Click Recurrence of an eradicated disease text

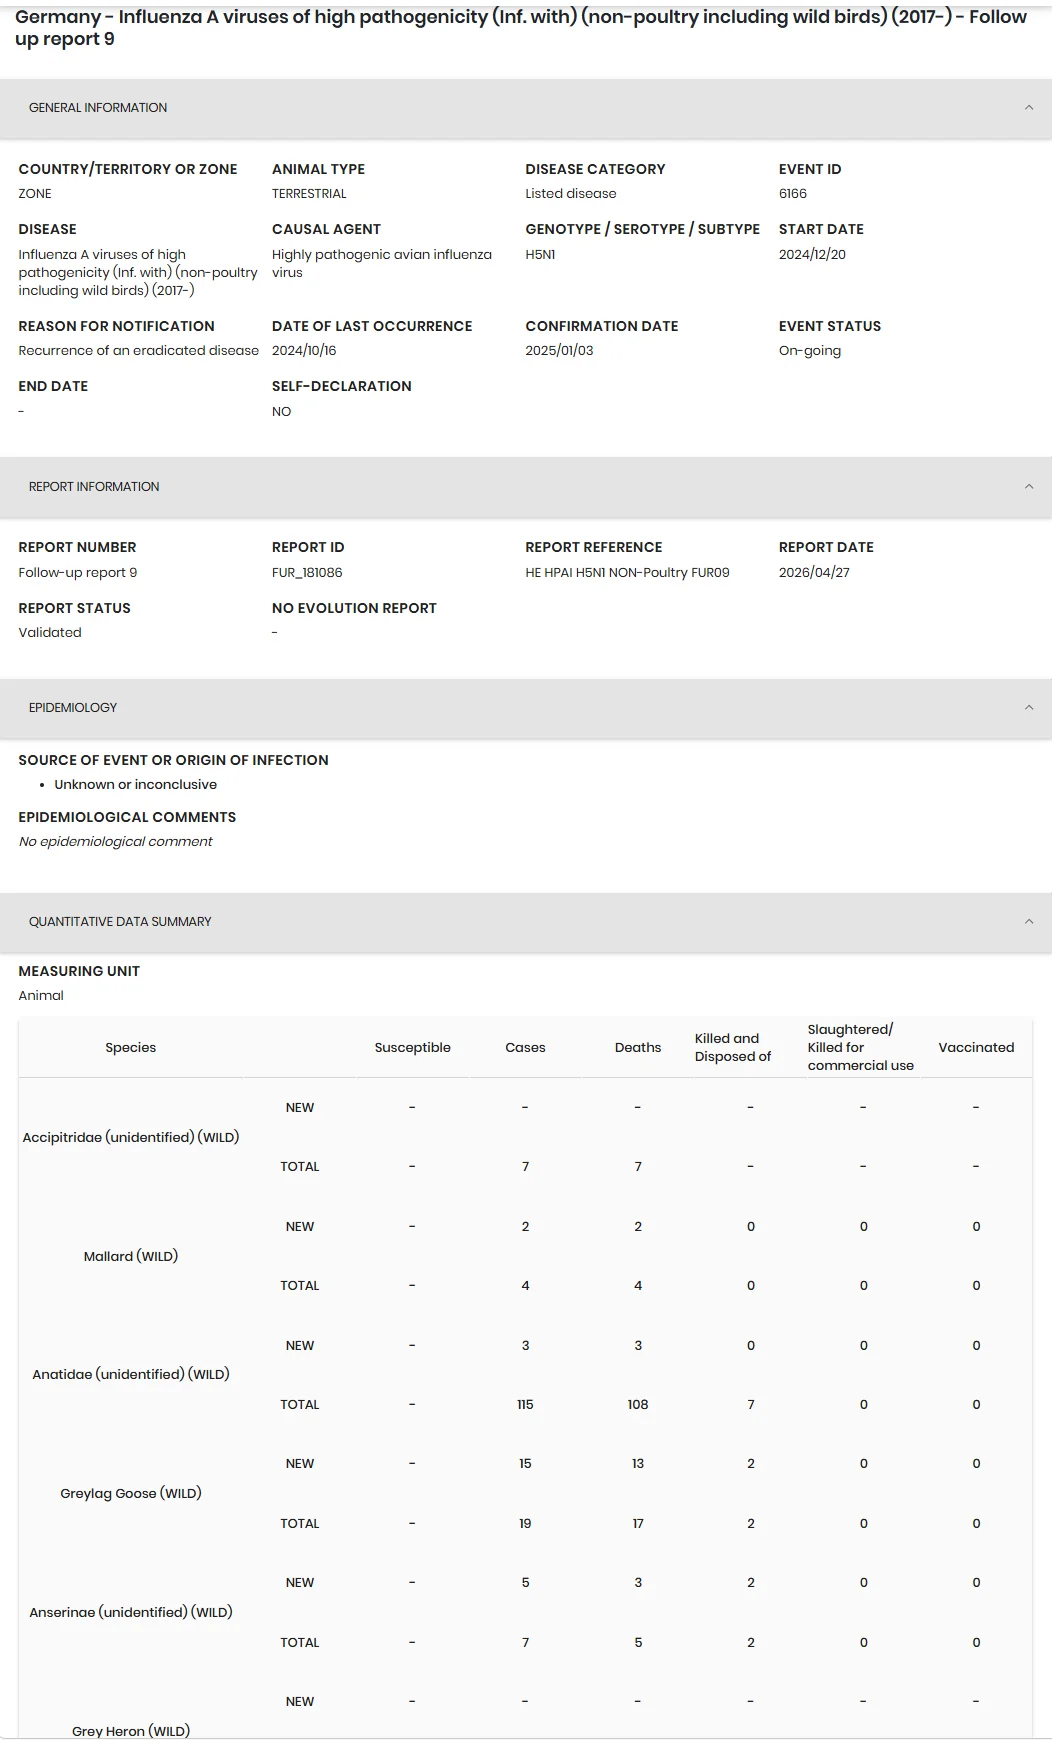coord(138,351)
